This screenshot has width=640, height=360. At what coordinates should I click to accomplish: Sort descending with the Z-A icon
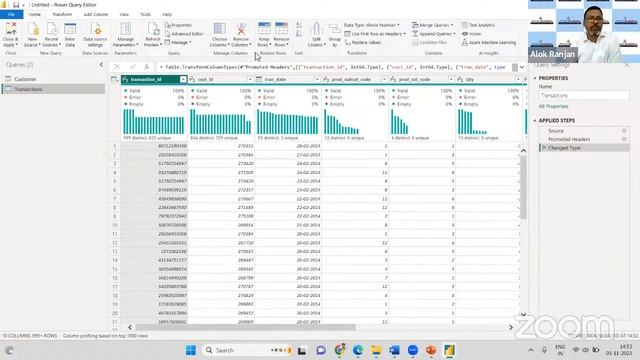(299, 34)
